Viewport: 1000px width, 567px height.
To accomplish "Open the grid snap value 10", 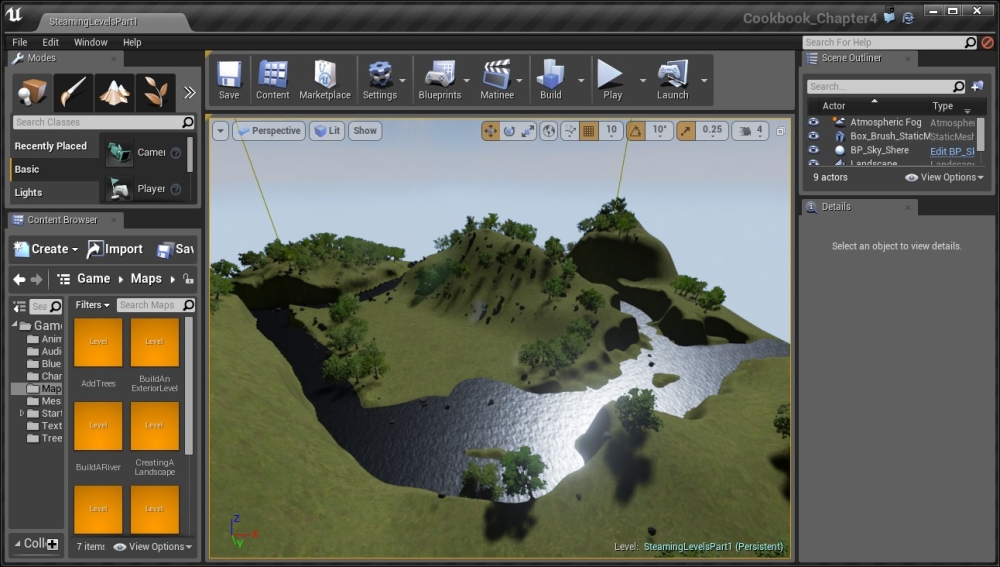I will point(611,130).
